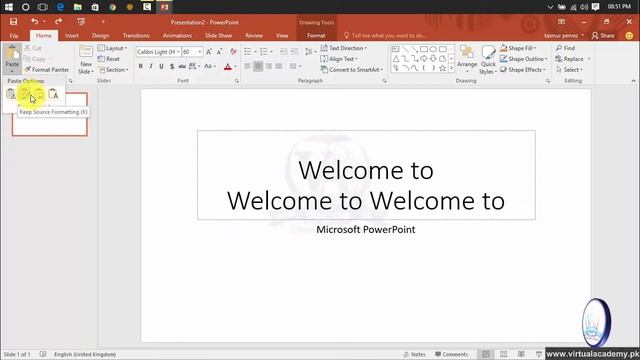Click the numbered list icon

tap(264, 52)
